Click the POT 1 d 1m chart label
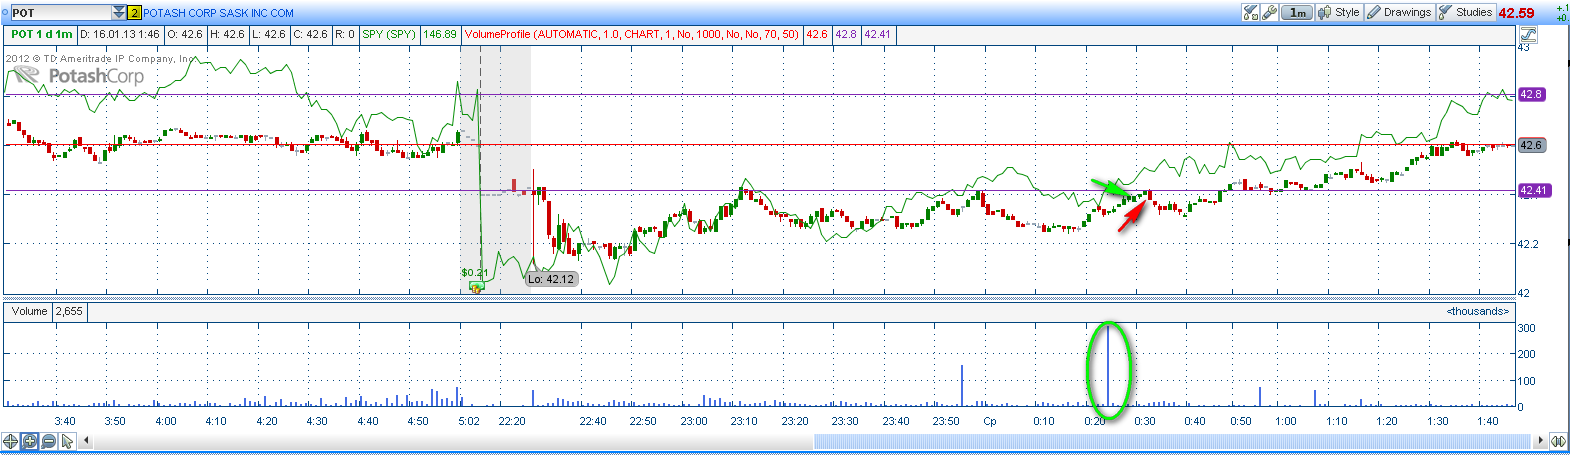 (x=42, y=34)
